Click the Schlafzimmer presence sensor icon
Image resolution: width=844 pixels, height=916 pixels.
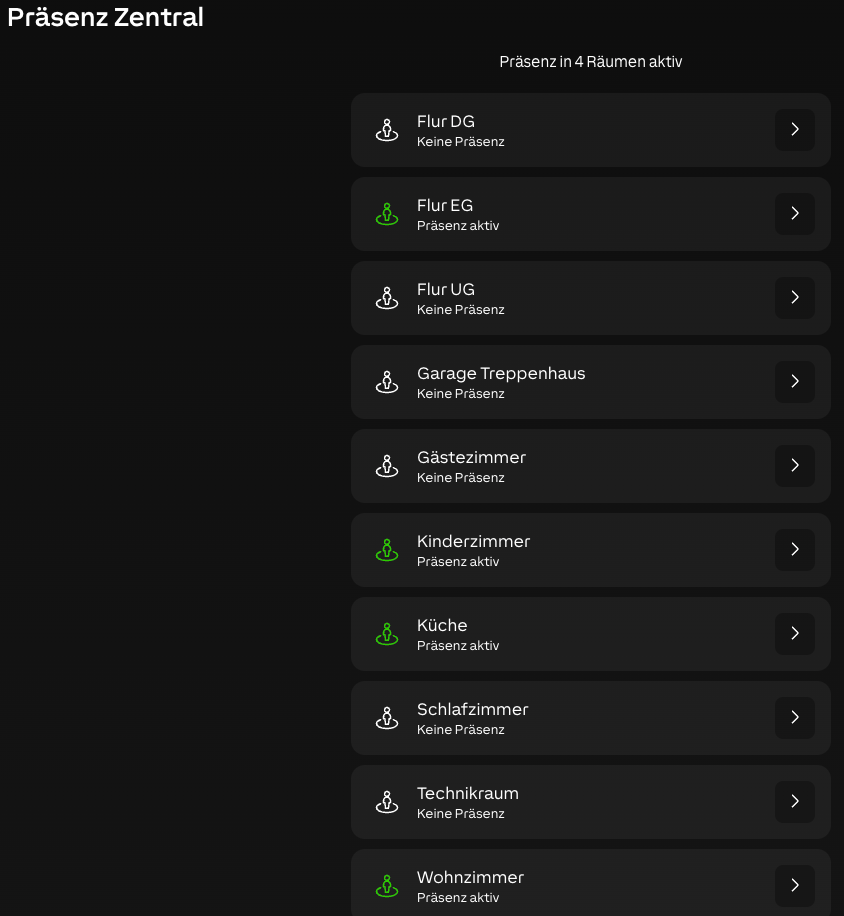click(x=387, y=718)
